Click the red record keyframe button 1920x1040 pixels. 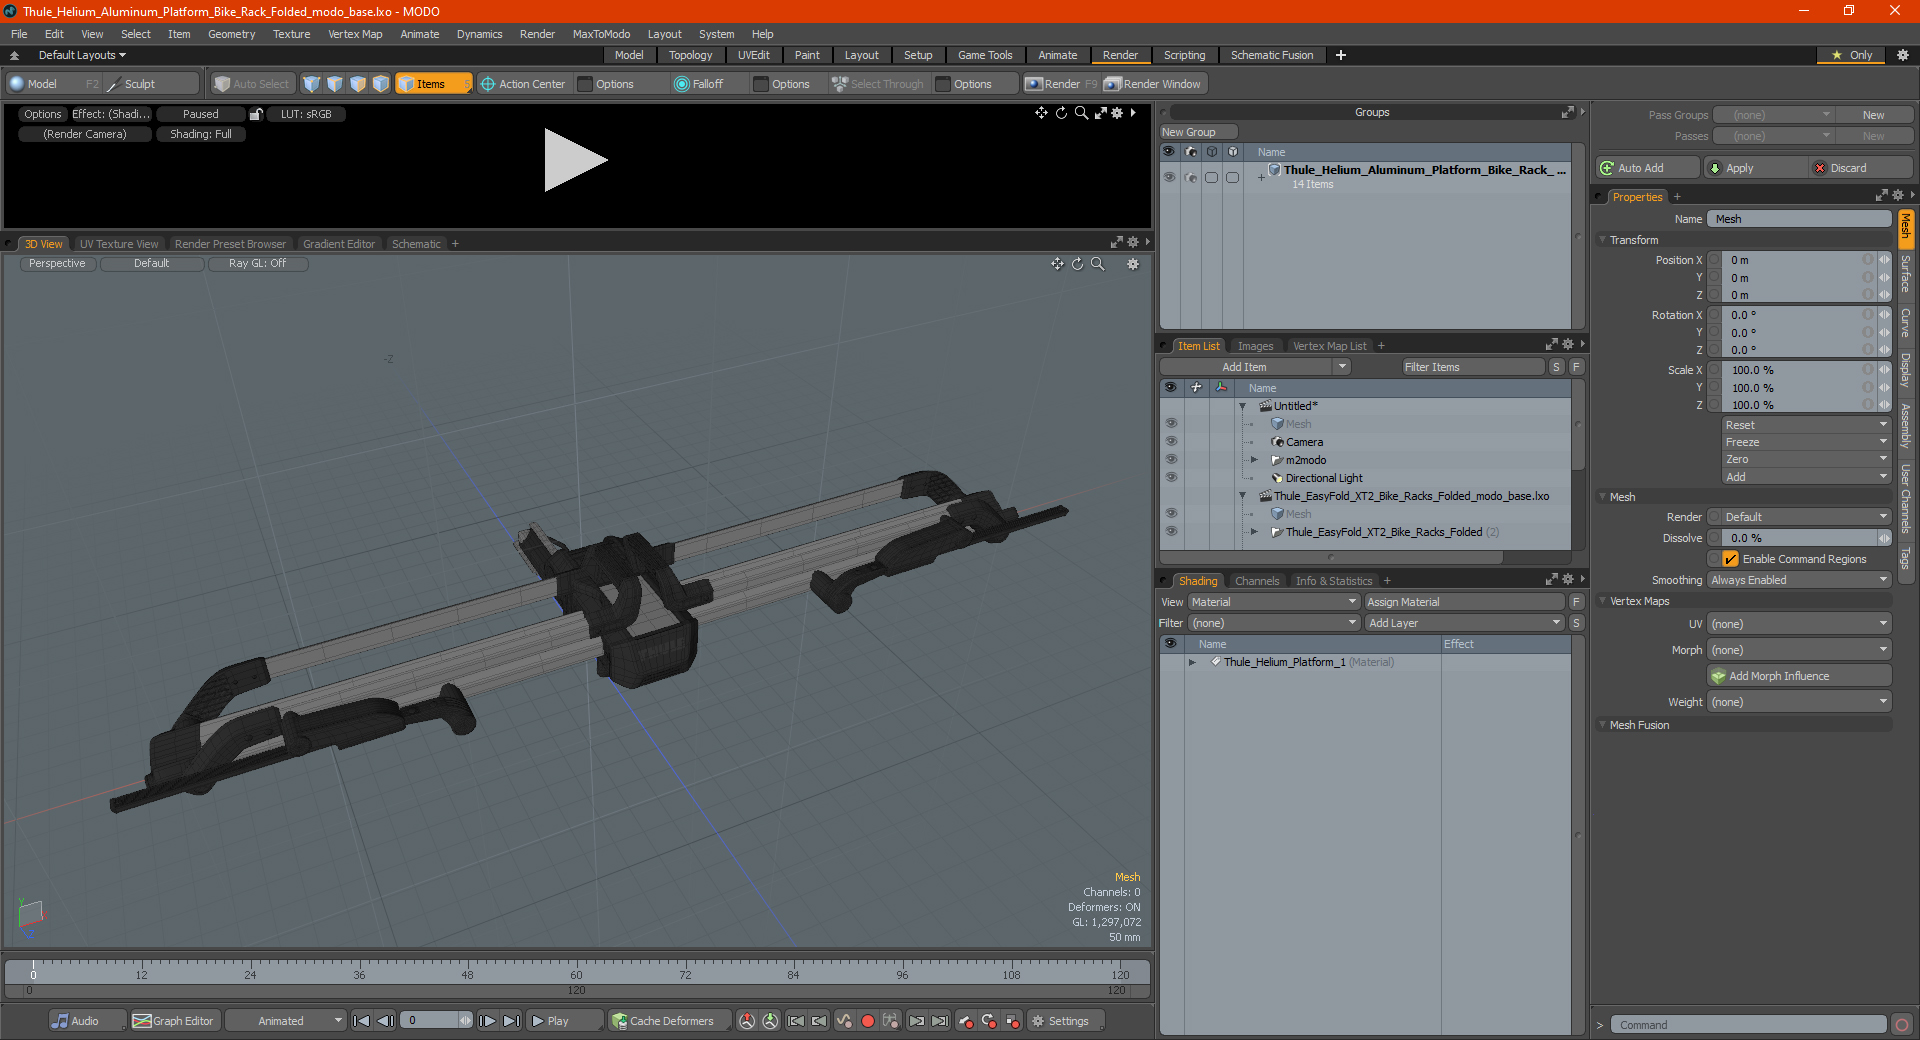tap(868, 1021)
